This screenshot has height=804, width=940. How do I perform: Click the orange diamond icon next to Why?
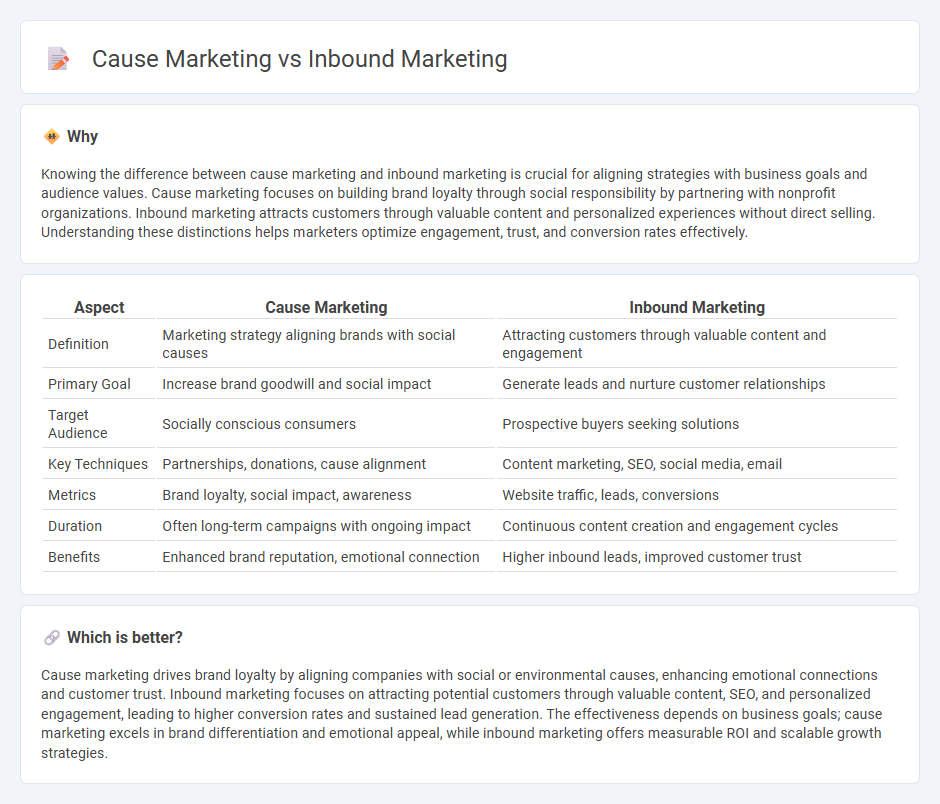click(x=52, y=137)
